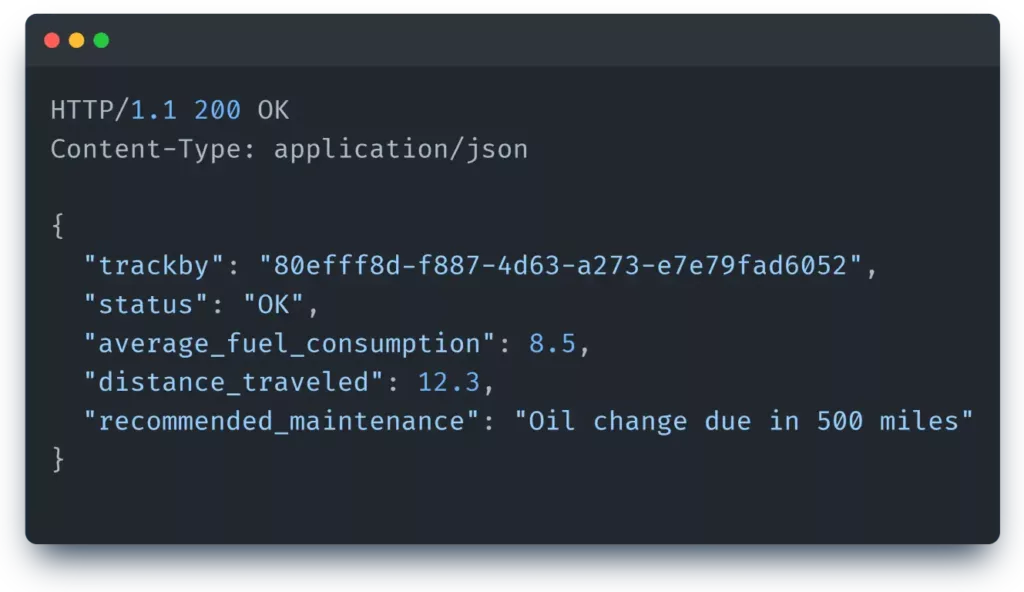The image size is (1024, 592).
Task: Select the "average_fuel_consumption" key
Action: (x=290, y=343)
